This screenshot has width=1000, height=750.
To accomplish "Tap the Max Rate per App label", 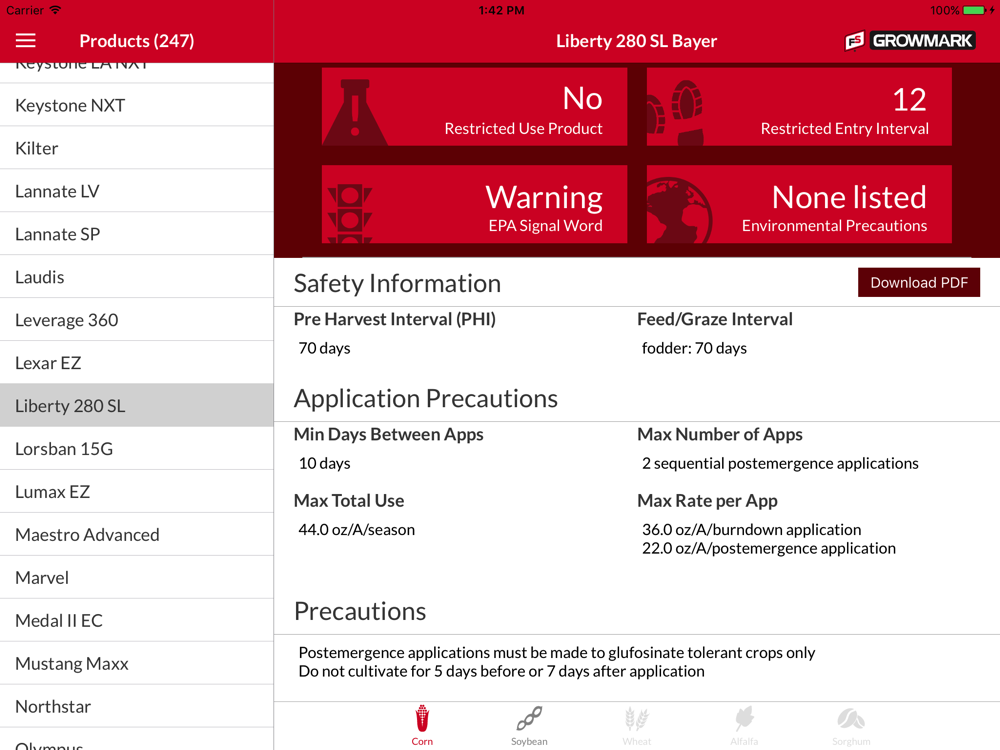I will coord(707,501).
